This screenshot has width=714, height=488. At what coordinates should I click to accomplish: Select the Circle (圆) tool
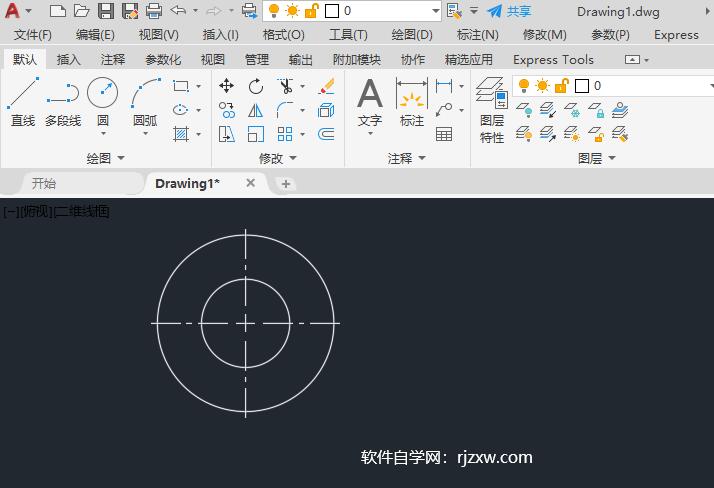(103, 101)
